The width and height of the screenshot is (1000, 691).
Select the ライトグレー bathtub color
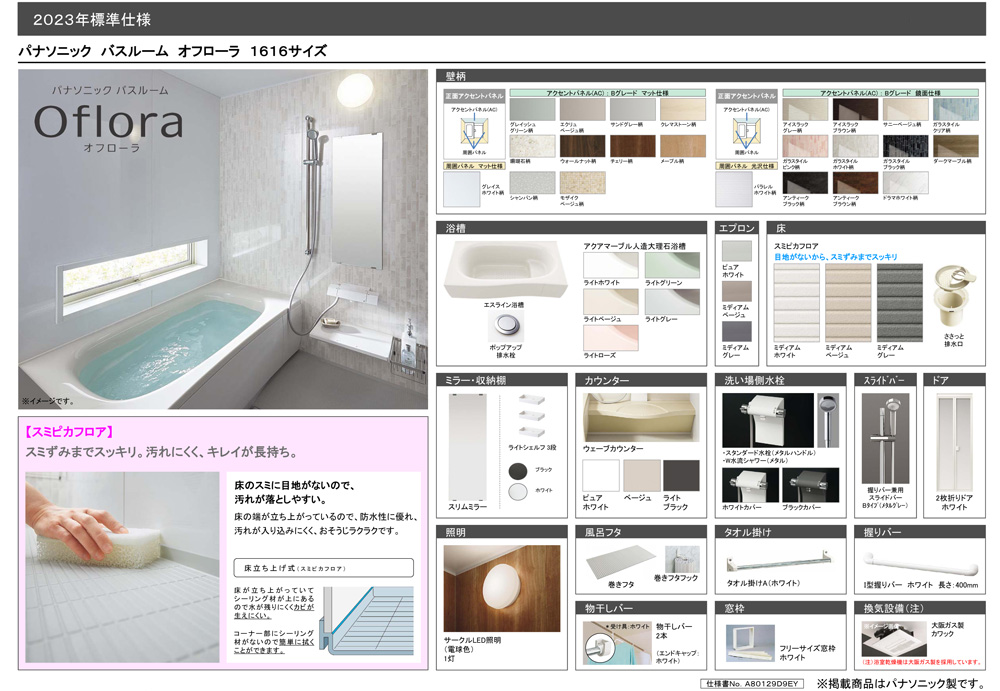coord(672,302)
